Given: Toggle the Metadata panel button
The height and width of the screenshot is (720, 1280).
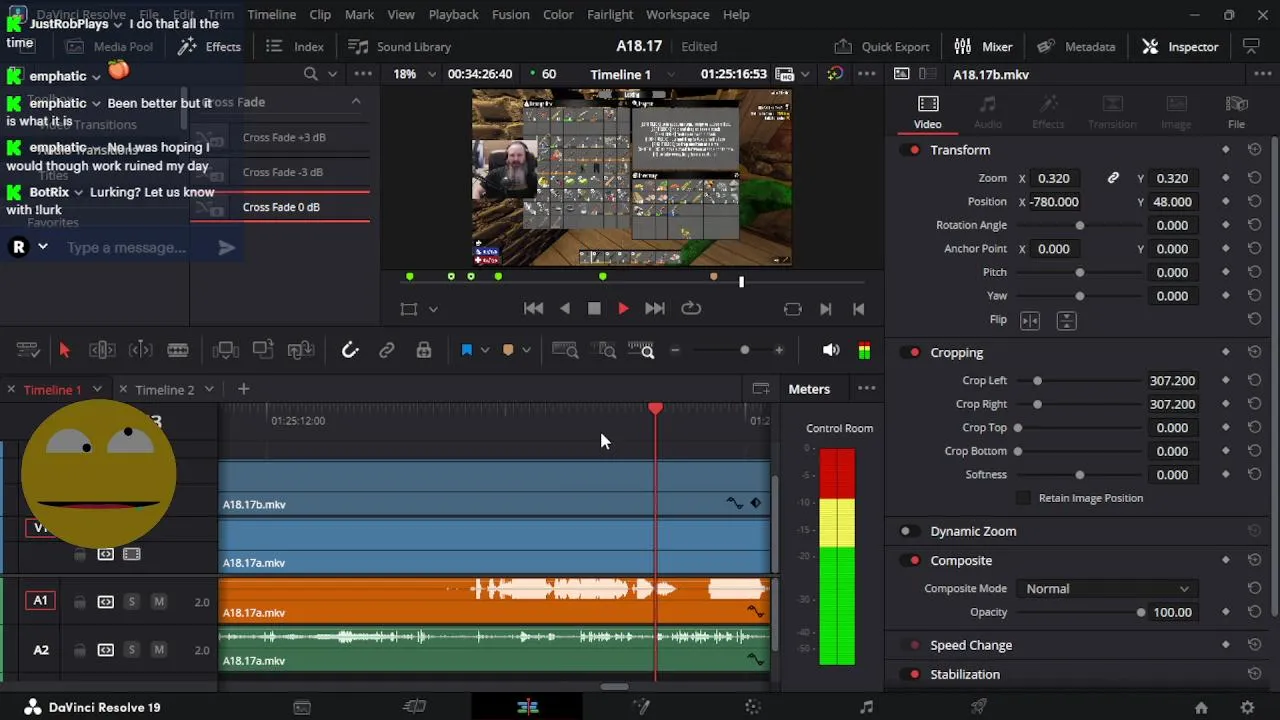Looking at the screenshot, I should (1076, 47).
